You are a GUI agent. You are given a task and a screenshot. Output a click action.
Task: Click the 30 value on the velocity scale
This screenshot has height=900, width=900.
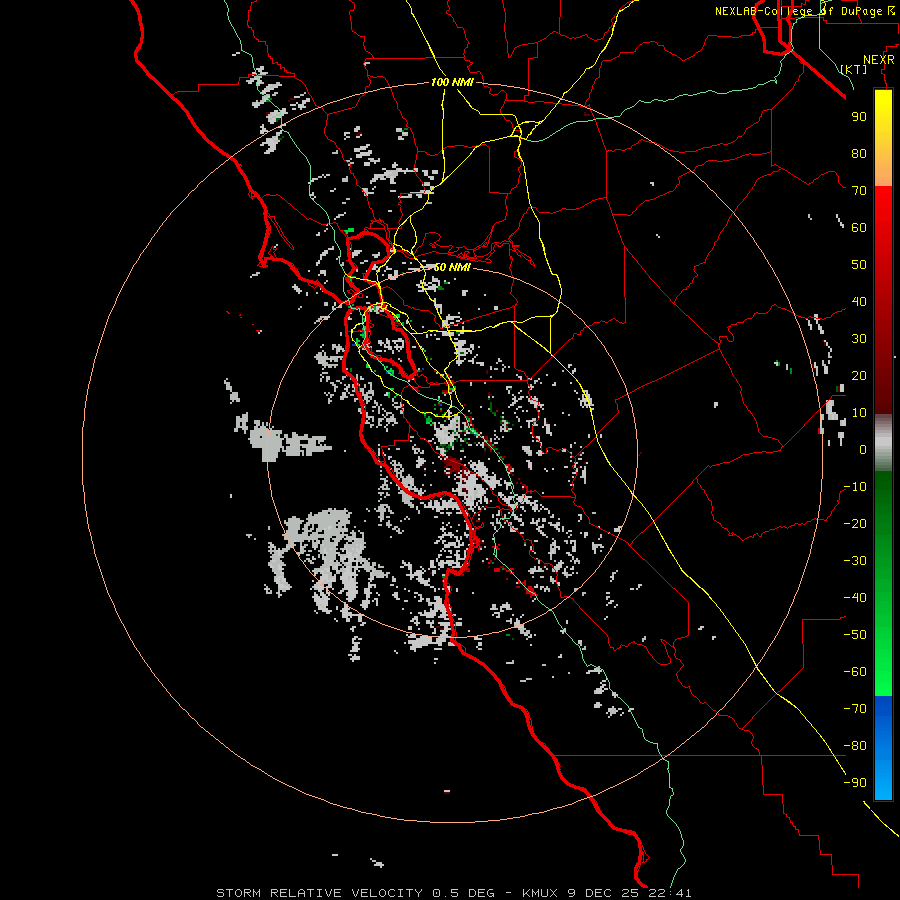859,339
